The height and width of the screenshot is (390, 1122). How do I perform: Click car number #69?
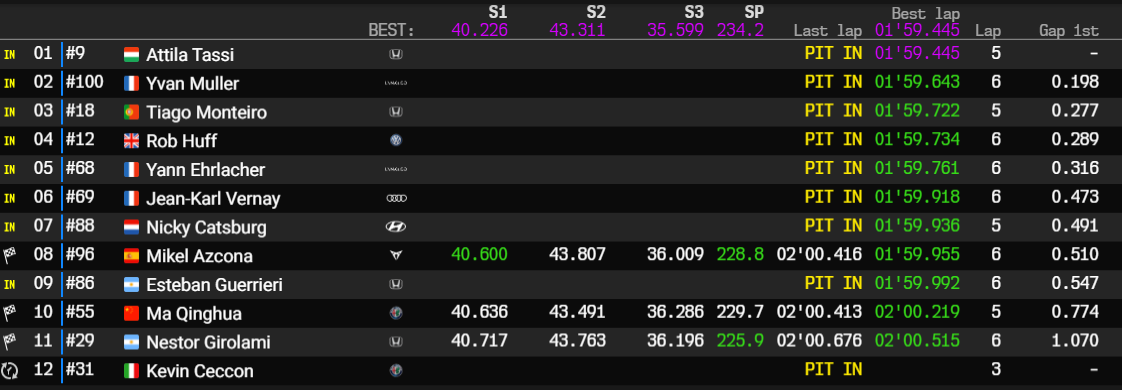click(80, 197)
